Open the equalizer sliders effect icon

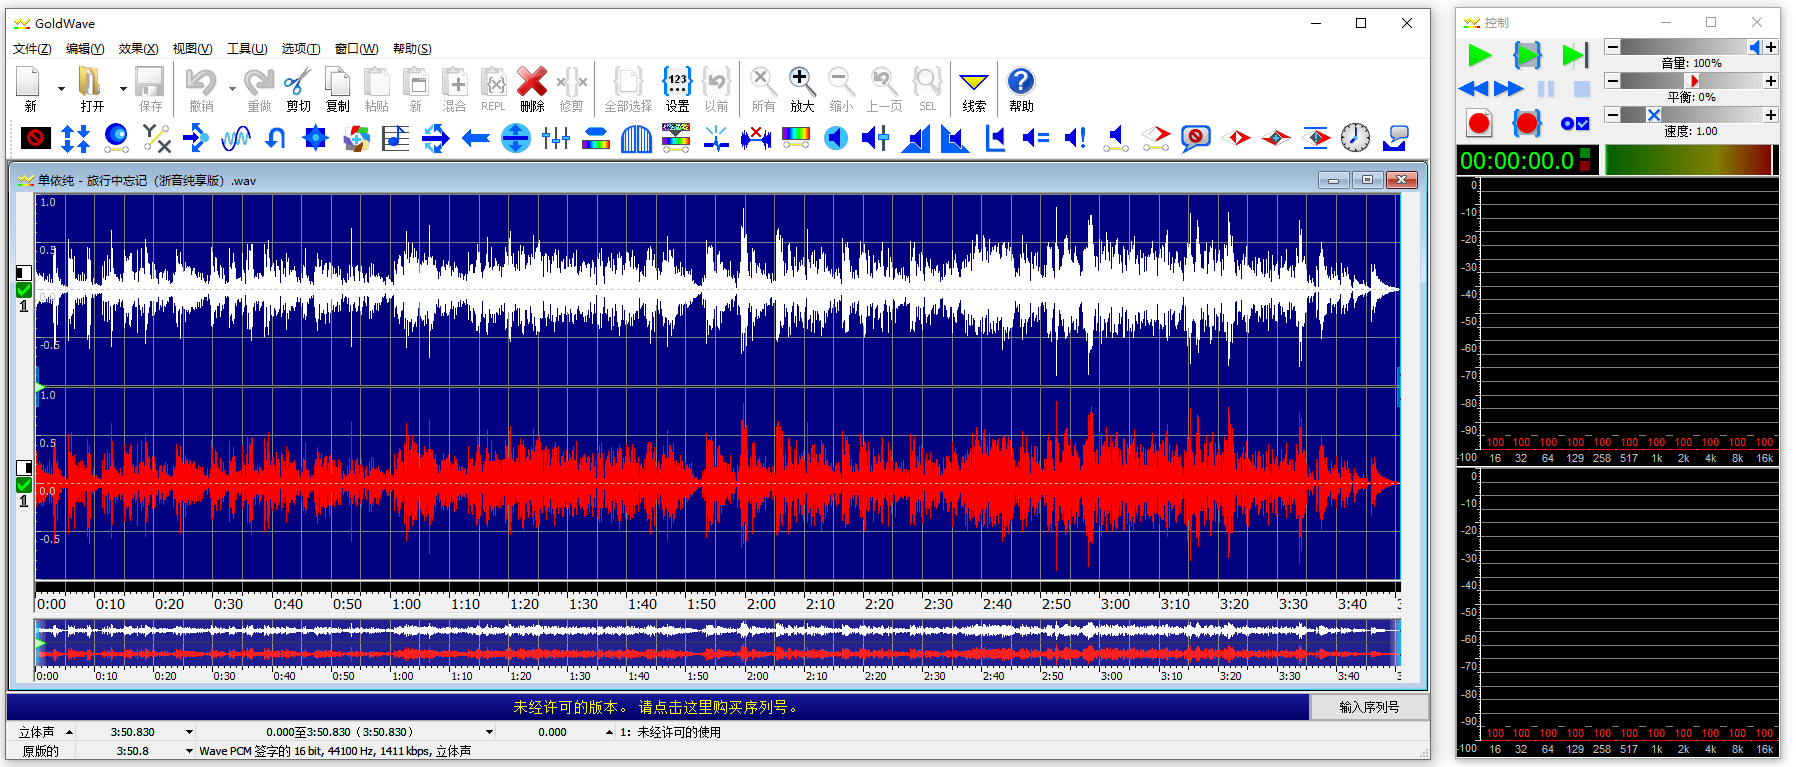(x=556, y=138)
